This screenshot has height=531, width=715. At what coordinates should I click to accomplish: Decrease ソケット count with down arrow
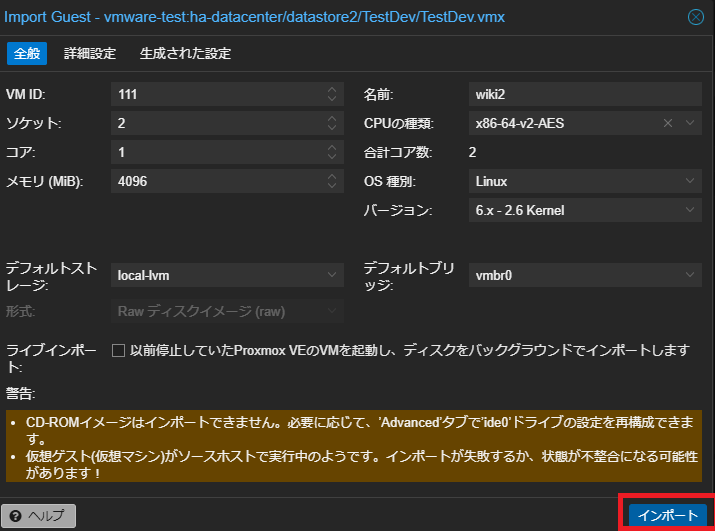pyautogui.click(x=332, y=128)
